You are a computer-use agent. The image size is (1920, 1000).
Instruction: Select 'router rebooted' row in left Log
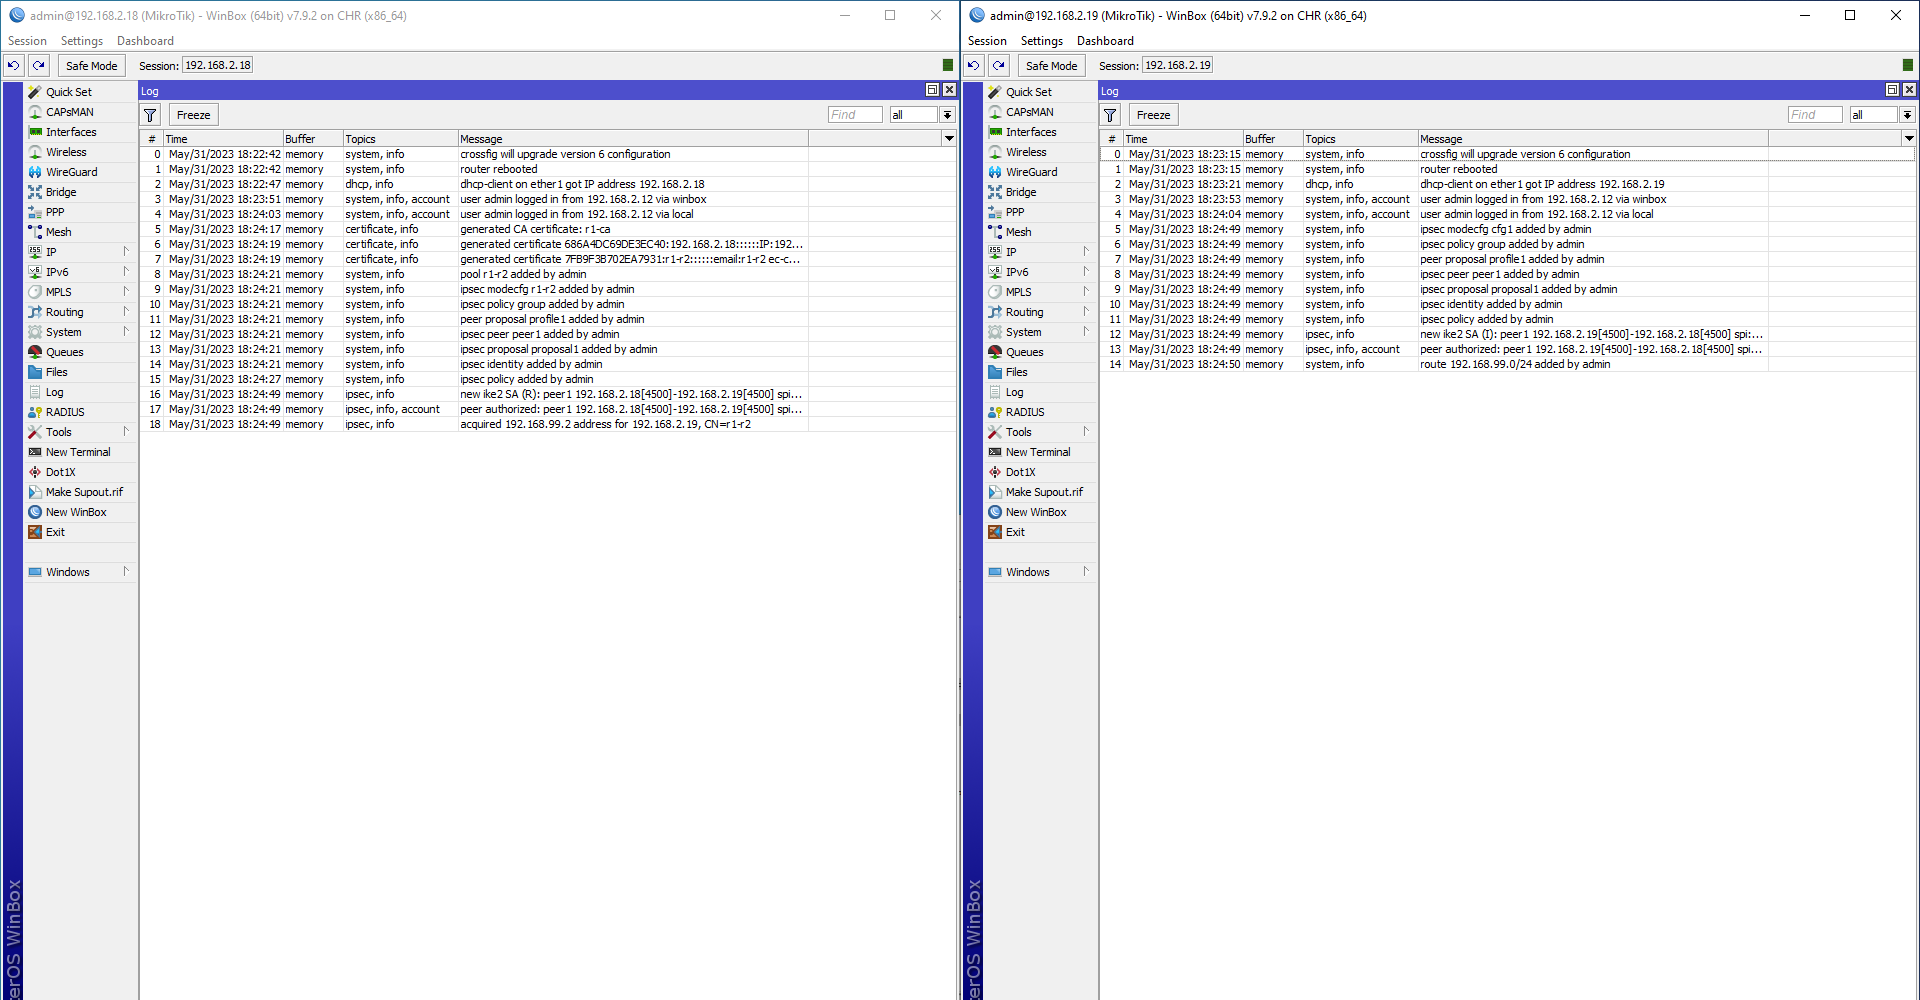pos(547,169)
